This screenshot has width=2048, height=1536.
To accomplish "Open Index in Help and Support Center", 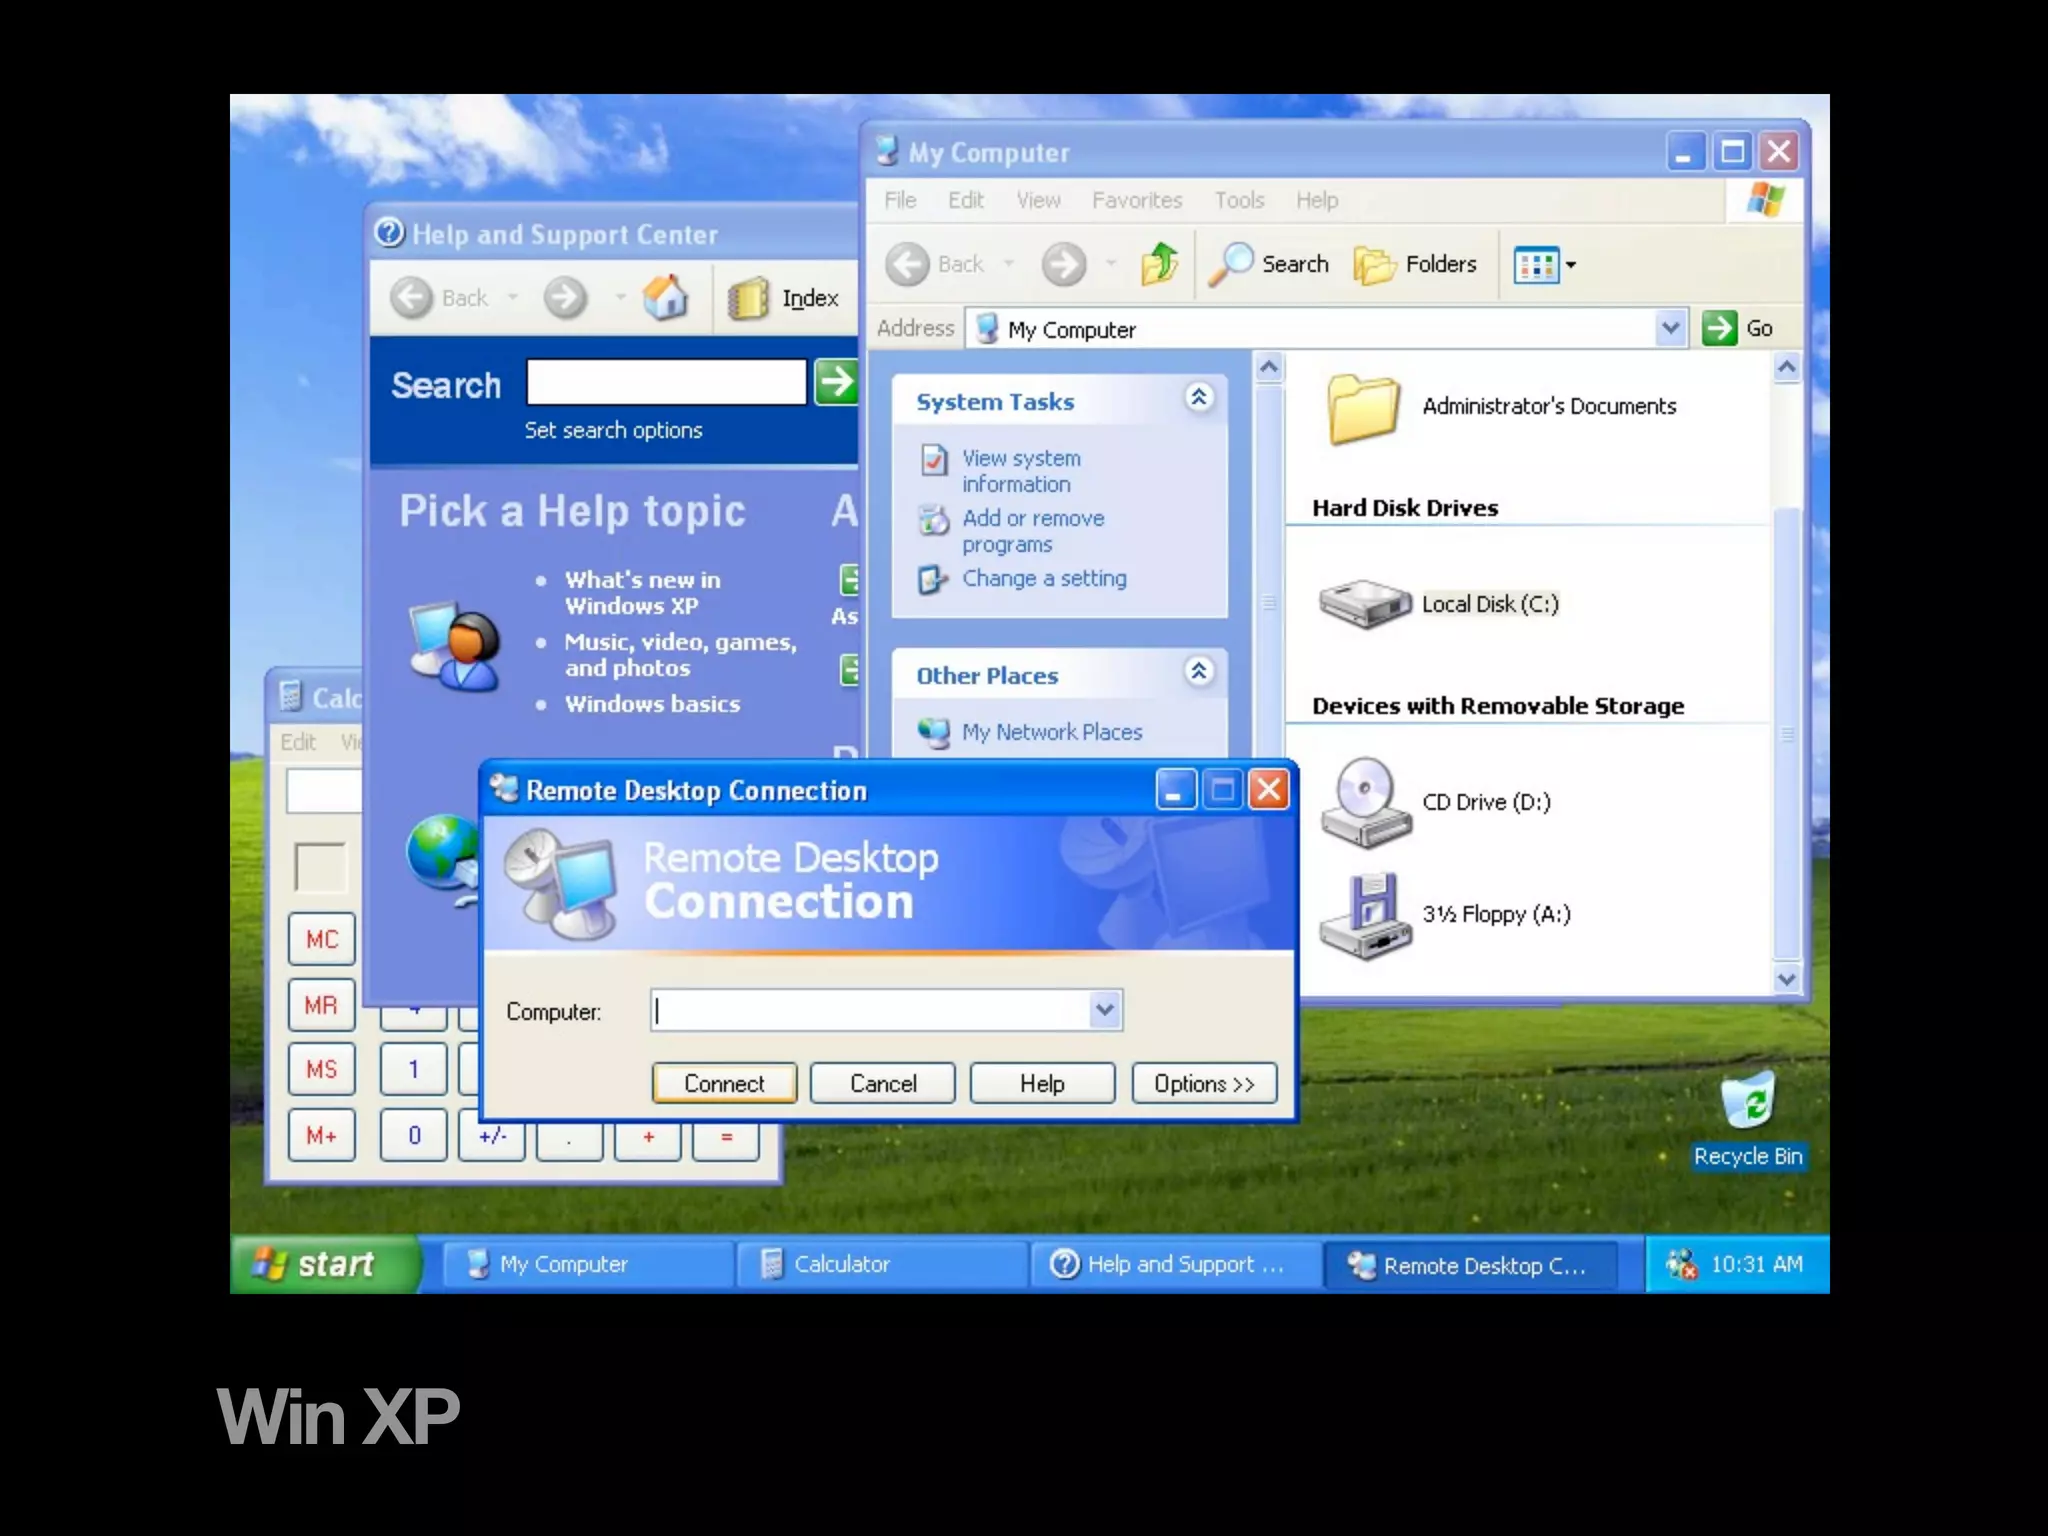I will pyautogui.click(x=784, y=298).
